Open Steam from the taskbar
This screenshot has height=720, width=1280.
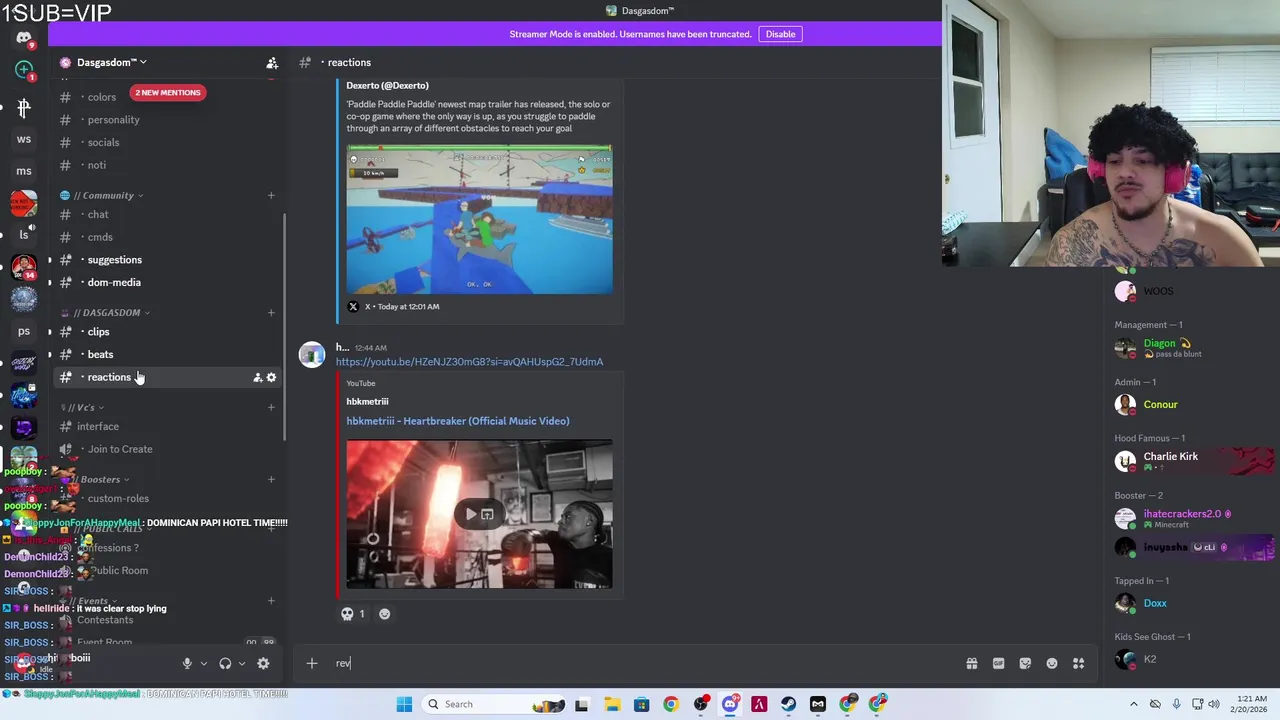tap(789, 704)
